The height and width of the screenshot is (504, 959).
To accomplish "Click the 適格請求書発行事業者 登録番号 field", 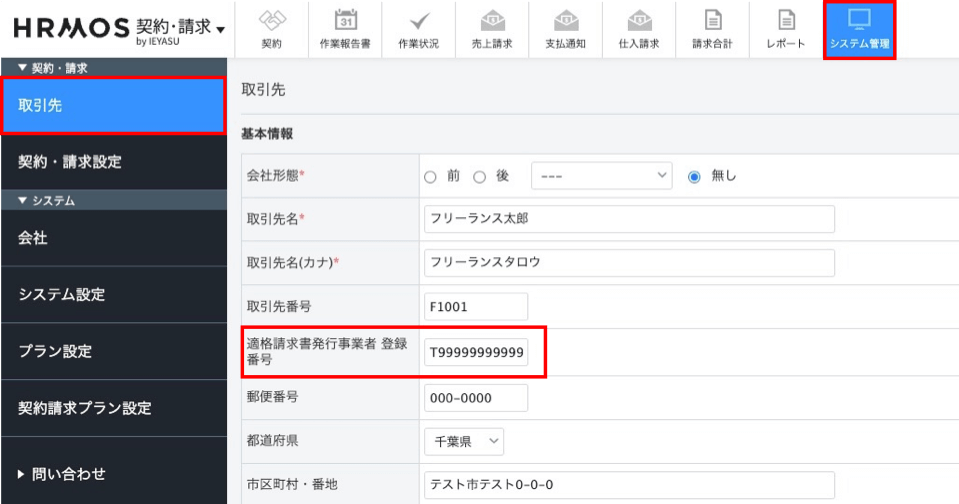I will click(x=476, y=352).
